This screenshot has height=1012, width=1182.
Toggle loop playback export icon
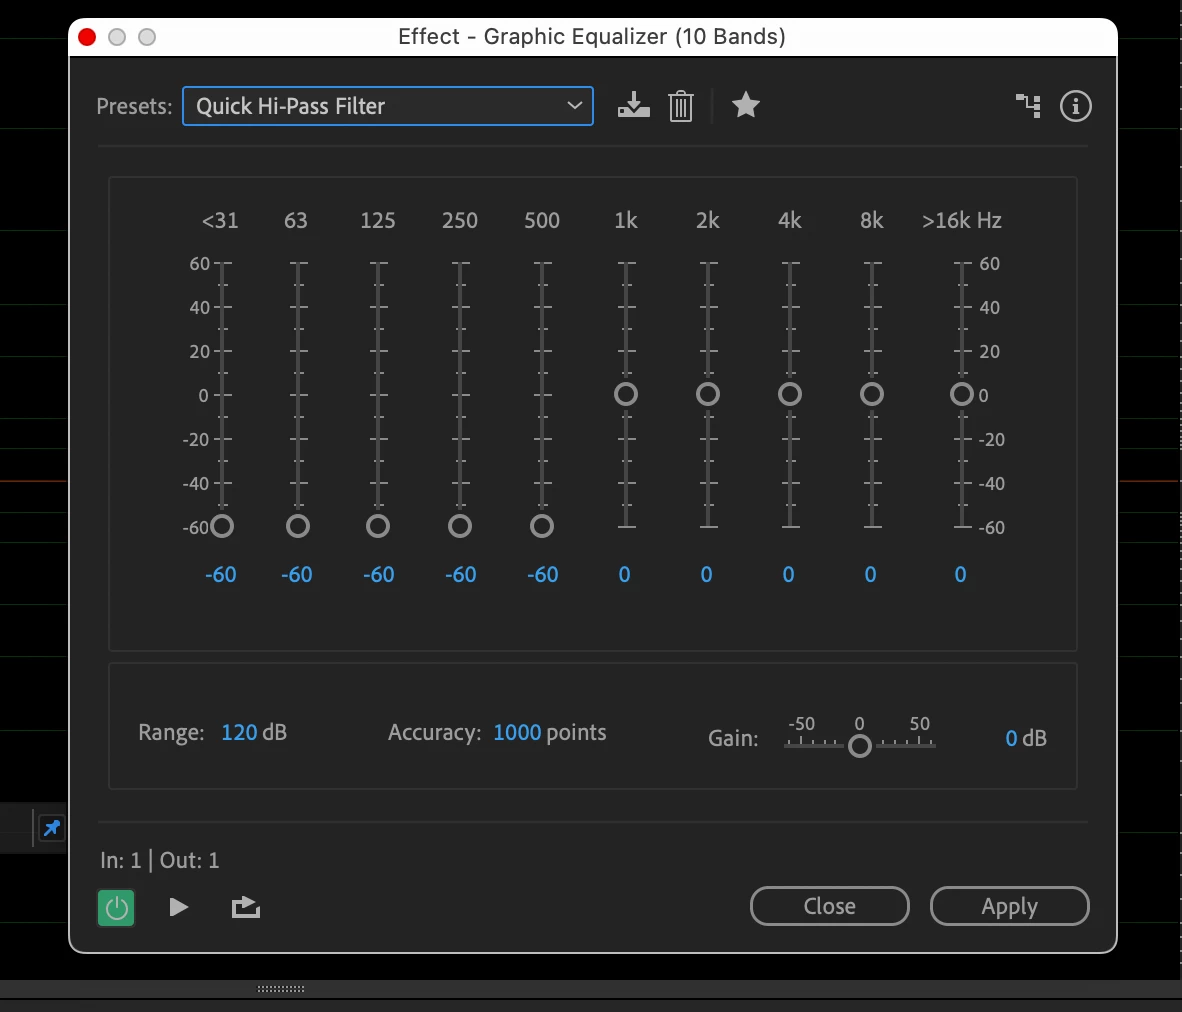246,907
